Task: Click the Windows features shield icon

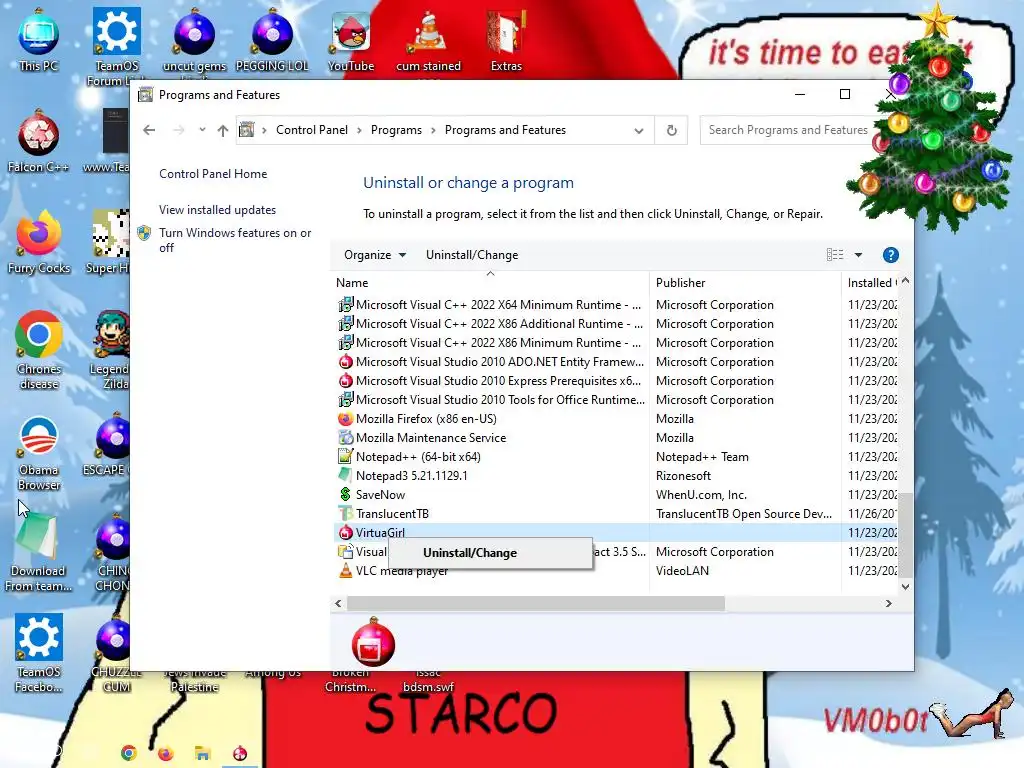Action: (x=144, y=233)
